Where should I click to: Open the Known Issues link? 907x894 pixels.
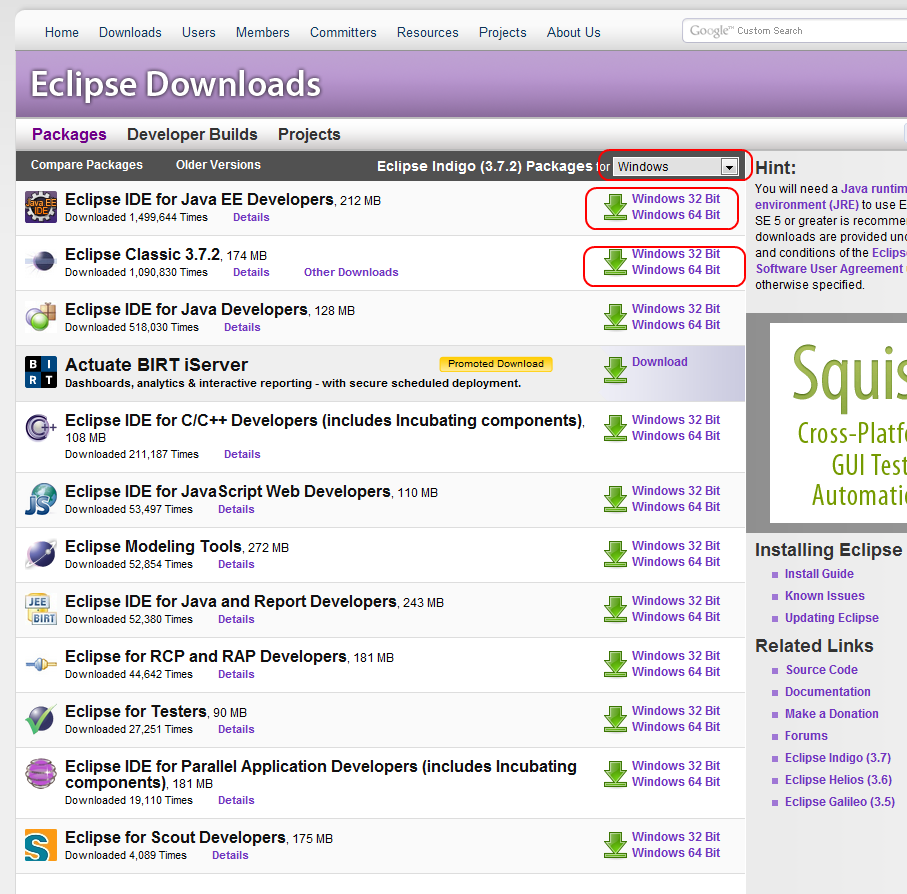824,596
